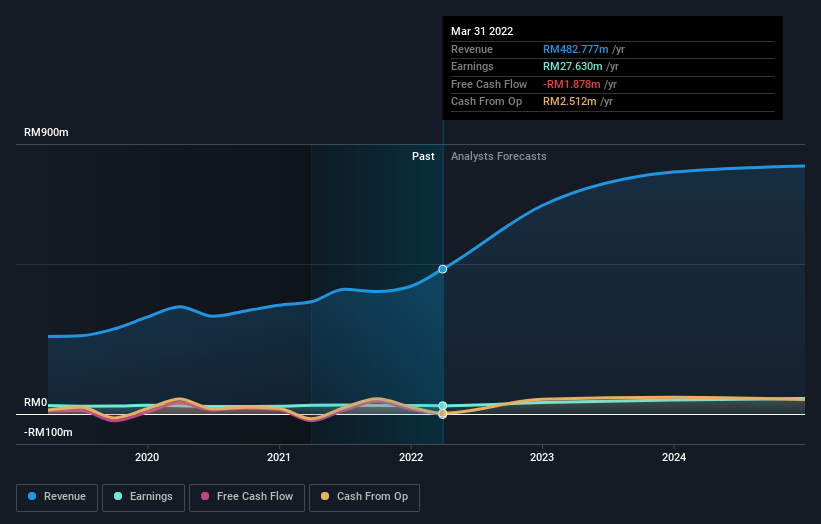
Task: Toggle the Cash From Op legend button
Action: (x=364, y=497)
